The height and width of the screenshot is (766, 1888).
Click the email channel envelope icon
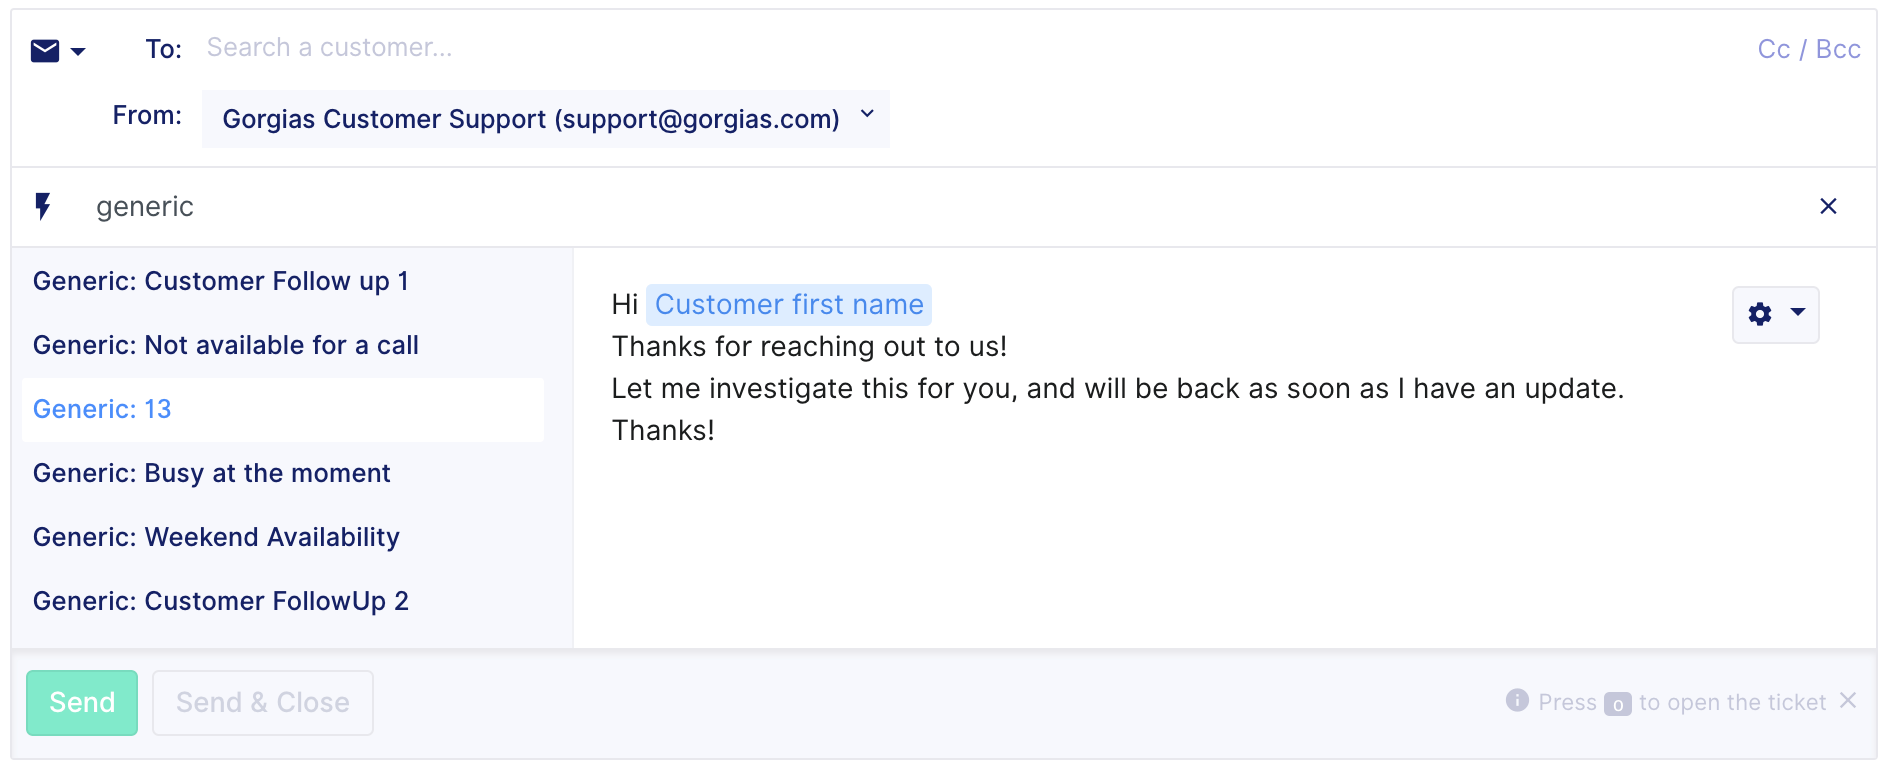pos(45,50)
